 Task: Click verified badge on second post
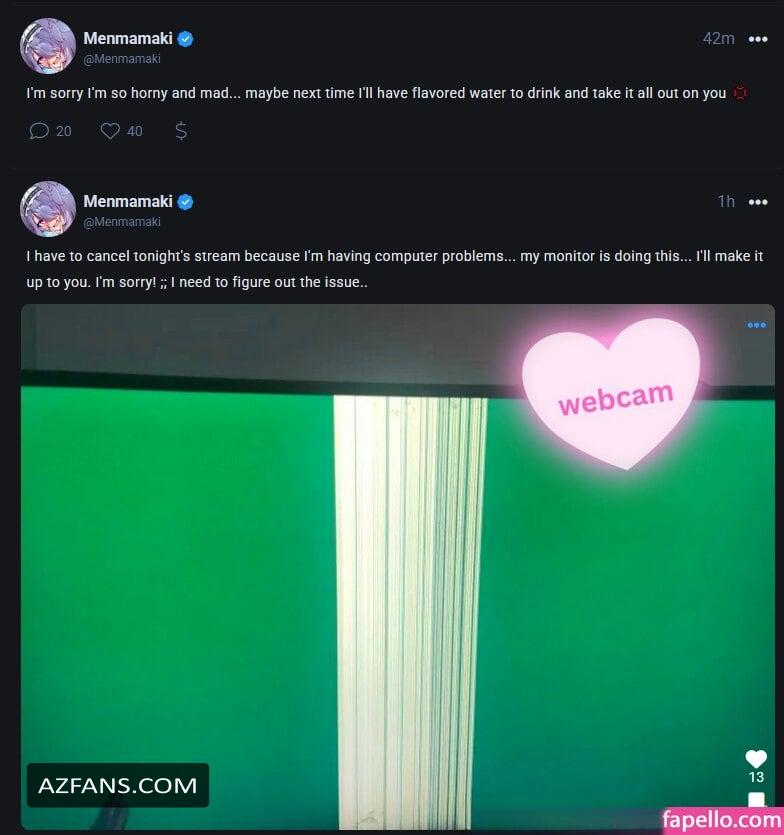[185, 202]
